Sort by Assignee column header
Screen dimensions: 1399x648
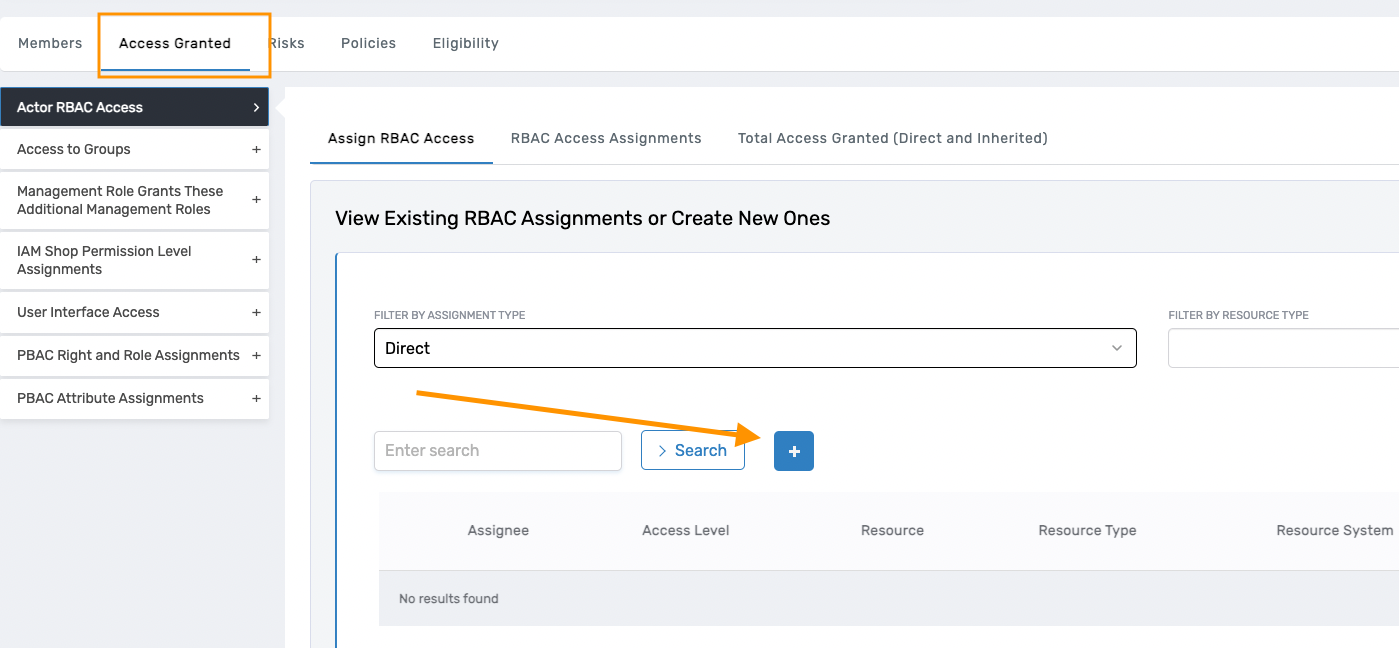click(x=498, y=531)
